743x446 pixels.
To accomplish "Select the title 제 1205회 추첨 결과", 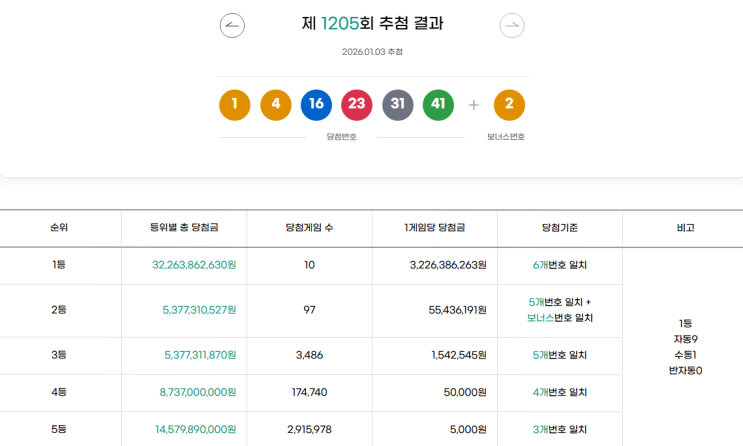I will [372, 23].
